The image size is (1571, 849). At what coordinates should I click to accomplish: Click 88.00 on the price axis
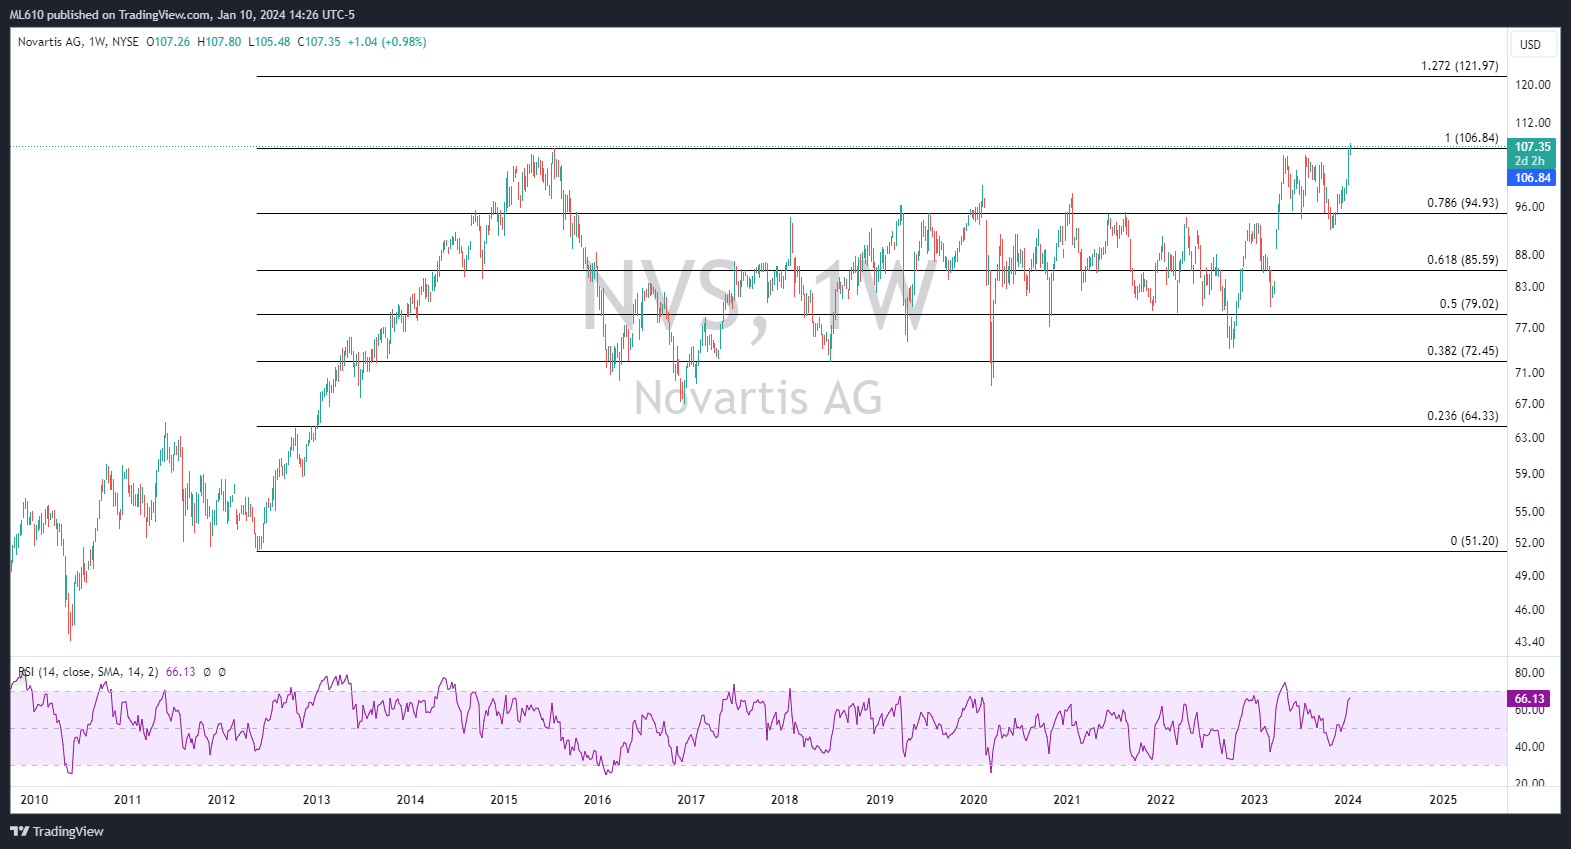pyautogui.click(x=1530, y=255)
